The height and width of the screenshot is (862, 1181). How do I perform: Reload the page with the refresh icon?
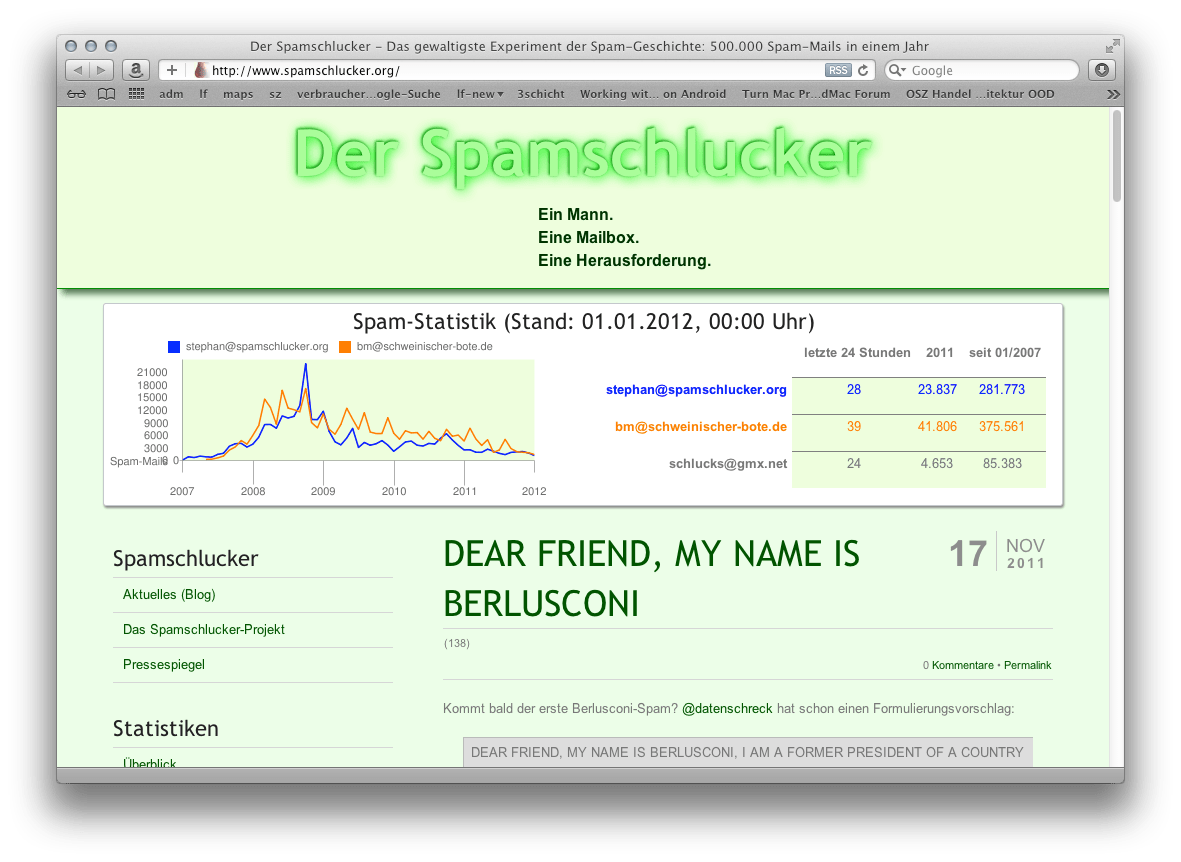click(x=863, y=70)
